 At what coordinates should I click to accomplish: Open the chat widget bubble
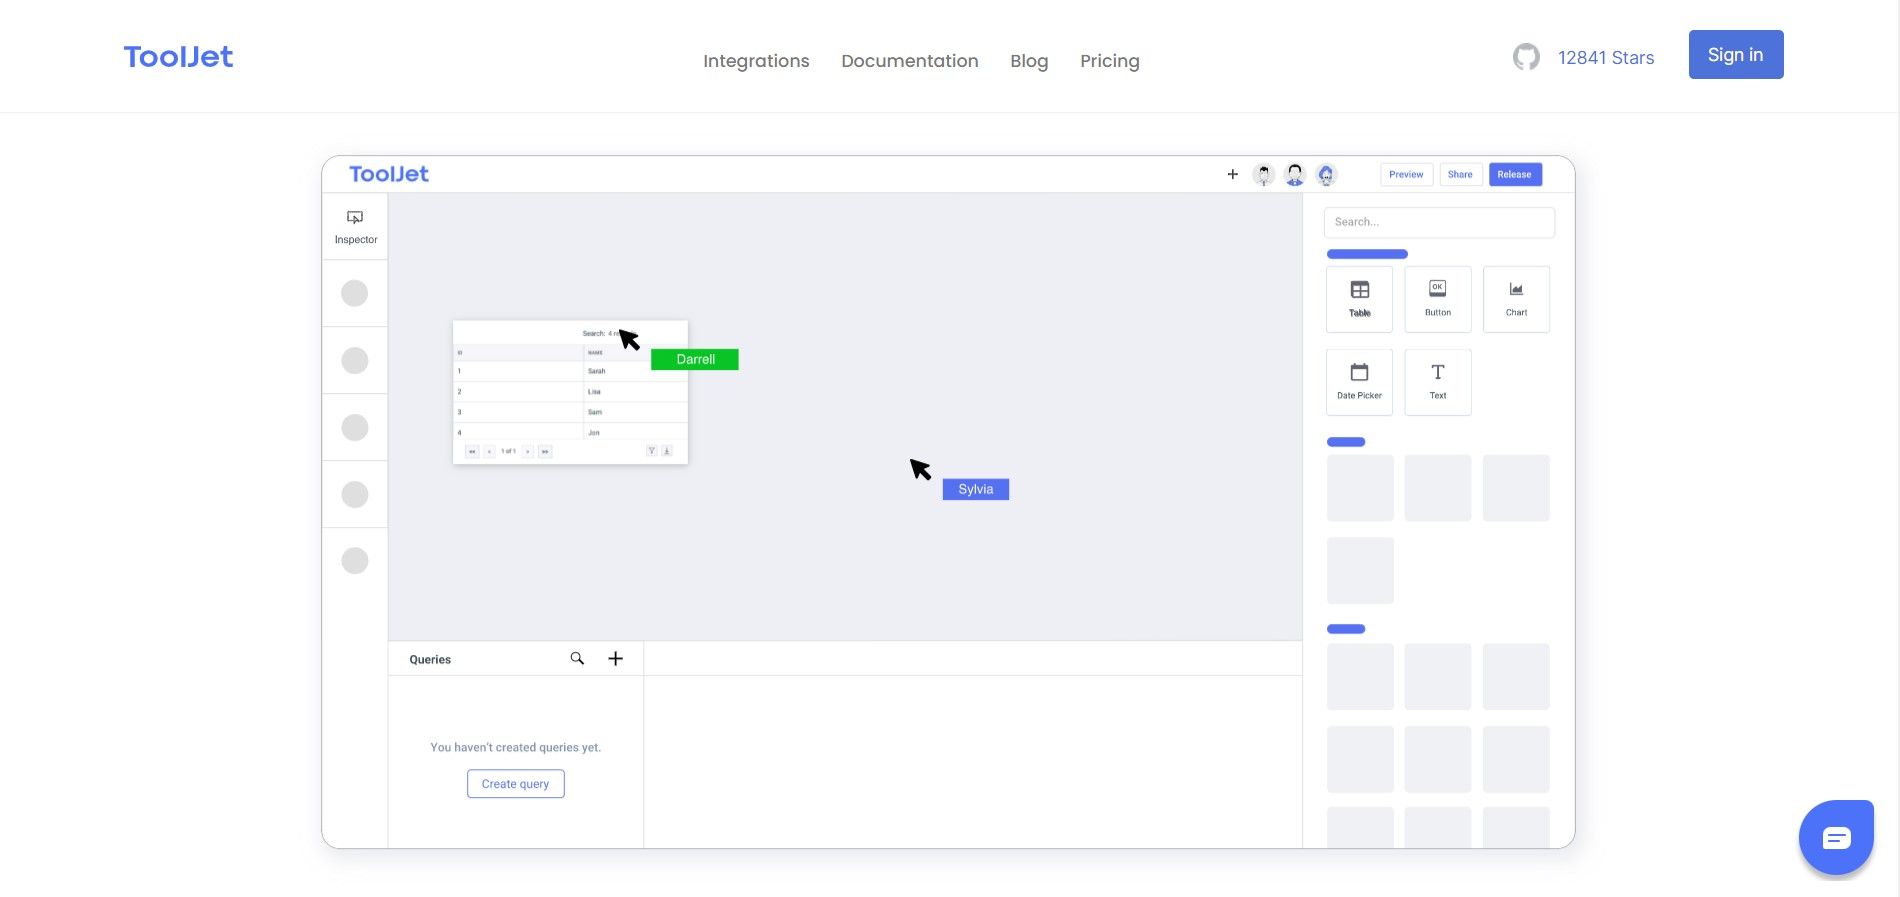pyautogui.click(x=1836, y=838)
